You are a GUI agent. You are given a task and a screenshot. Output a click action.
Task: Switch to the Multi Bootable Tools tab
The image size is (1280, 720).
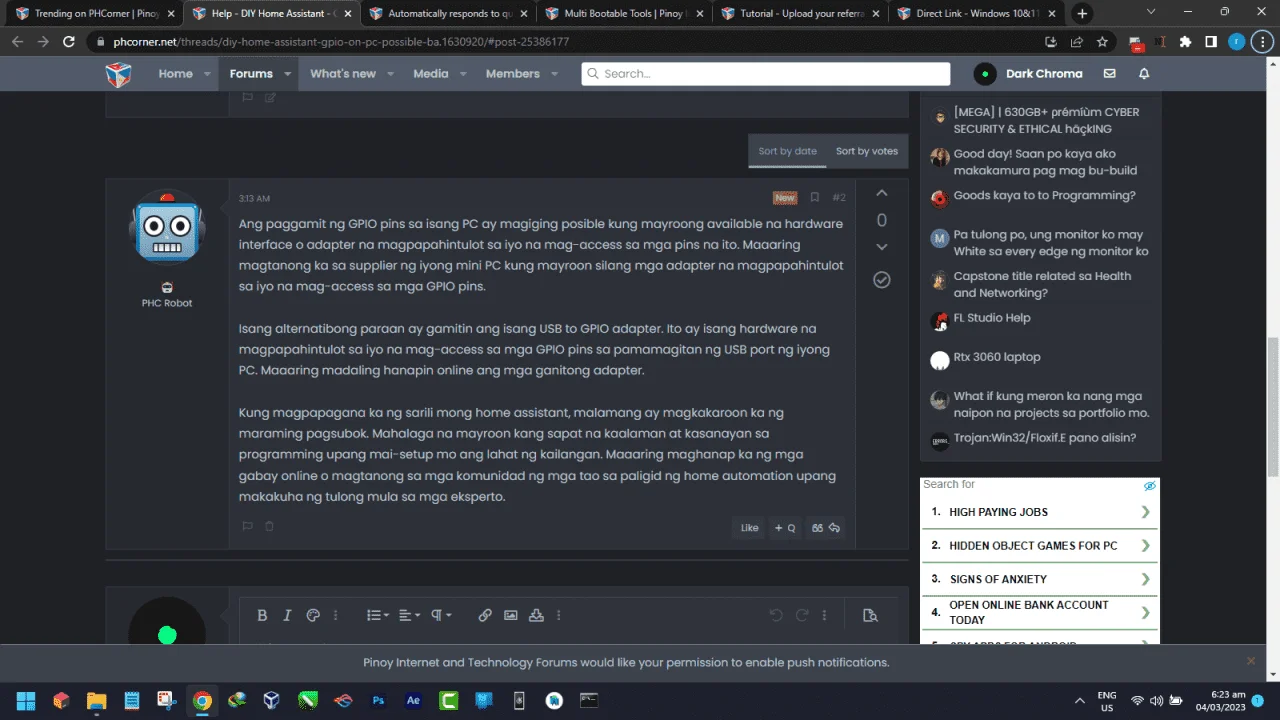[624, 14]
